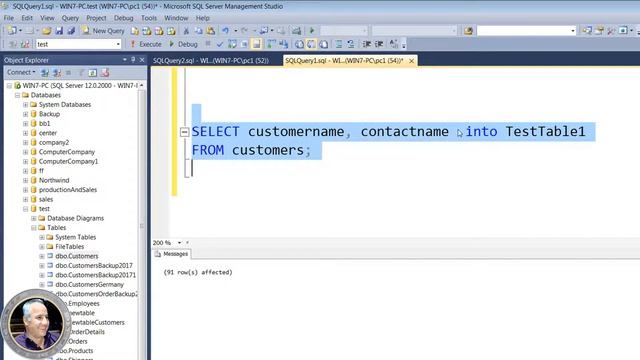Collapse the Databases folder node
This screenshot has height=360, width=640.
click(17, 95)
